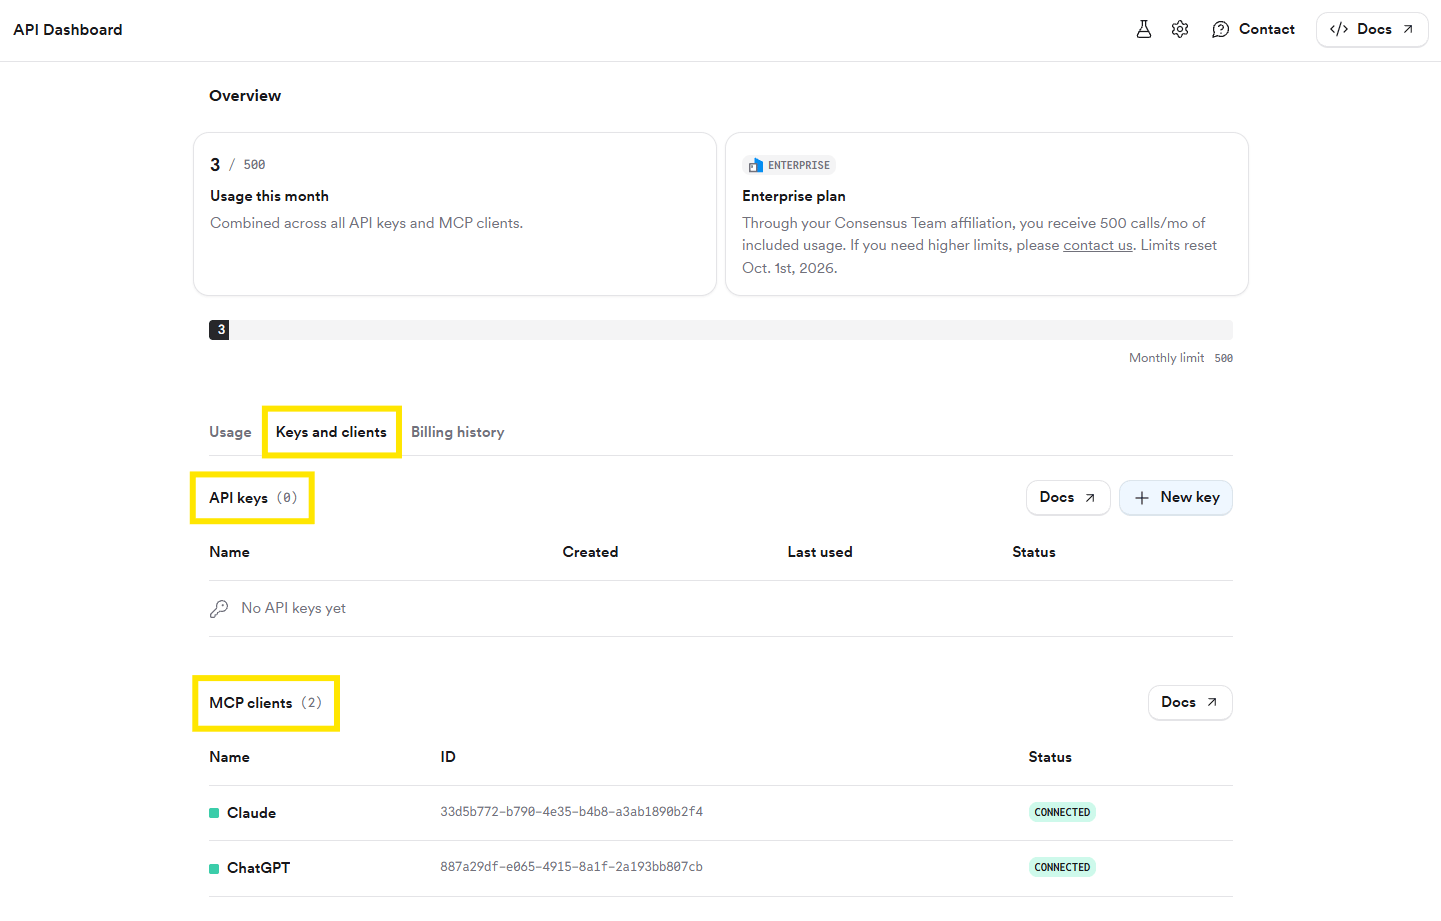Click the Contact link in header
Viewport: 1441px width, 921px height.
point(1253,29)
